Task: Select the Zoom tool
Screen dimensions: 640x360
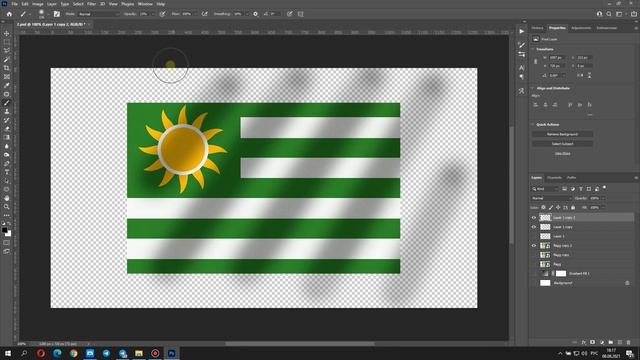Action: pos(7,207)
